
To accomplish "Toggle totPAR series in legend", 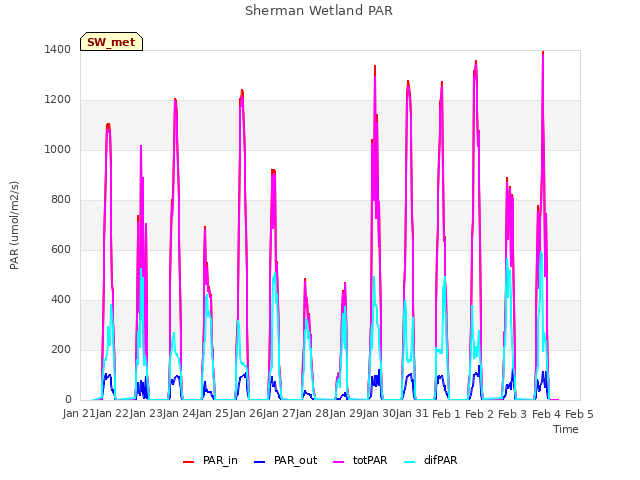I will tap(360, 460).
